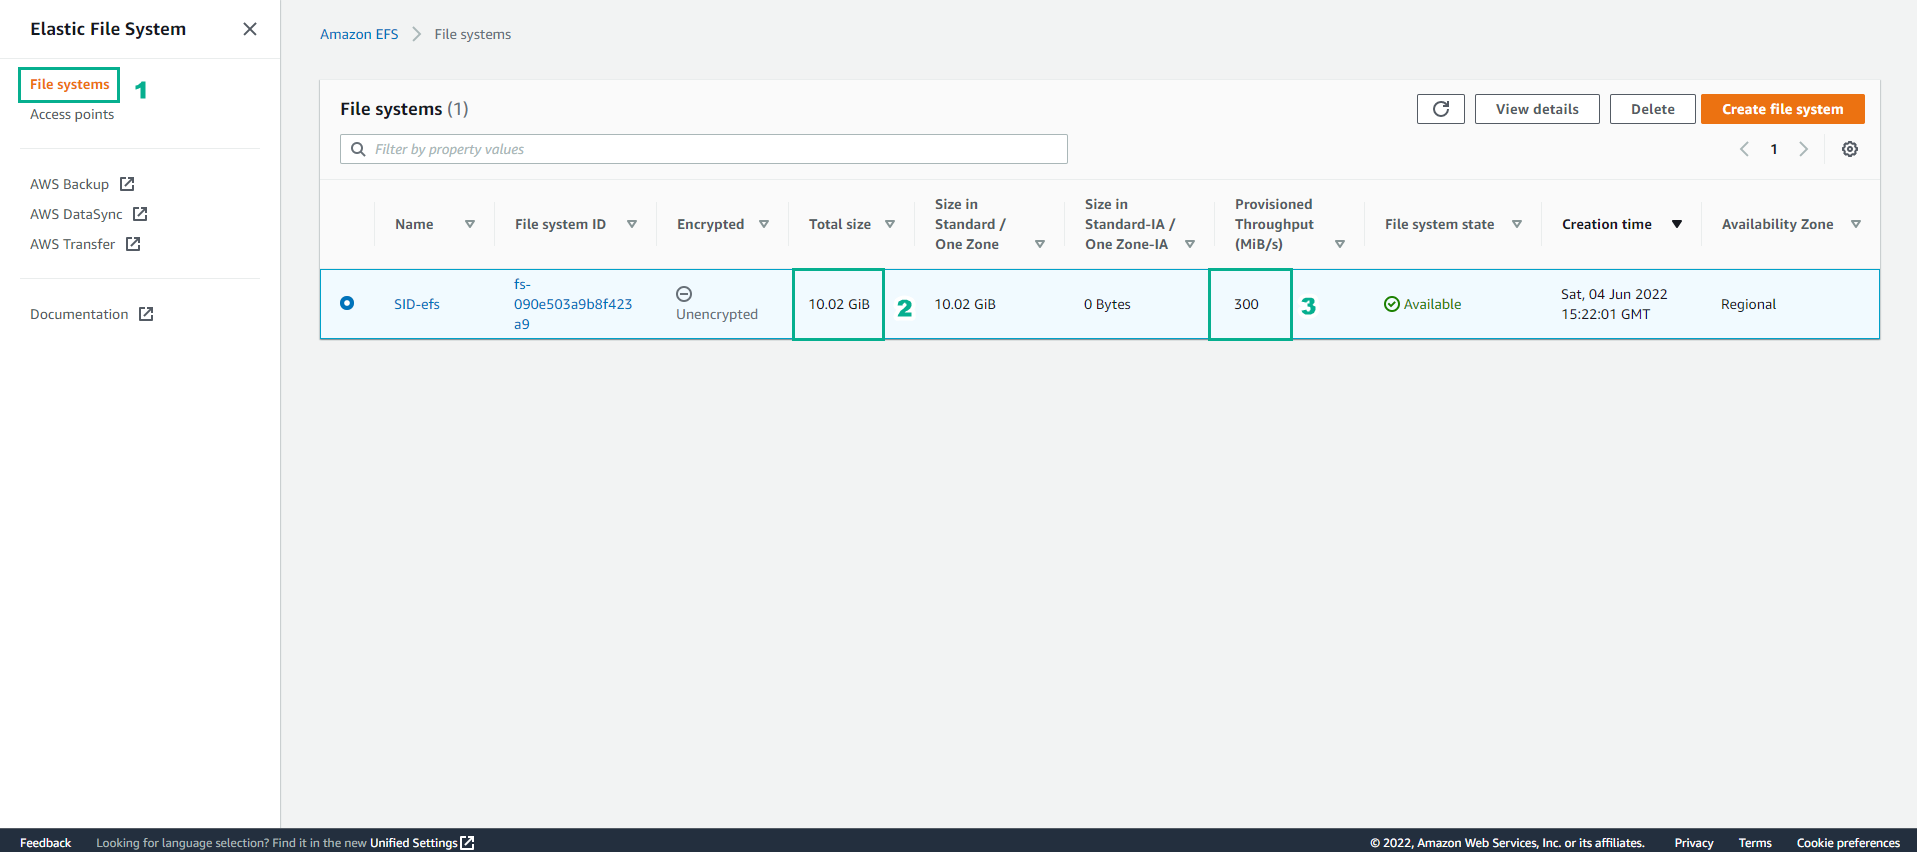Sort by Creation time column arrow
The width and height of the screenshot is (1917, 852).
(1677, 224)
